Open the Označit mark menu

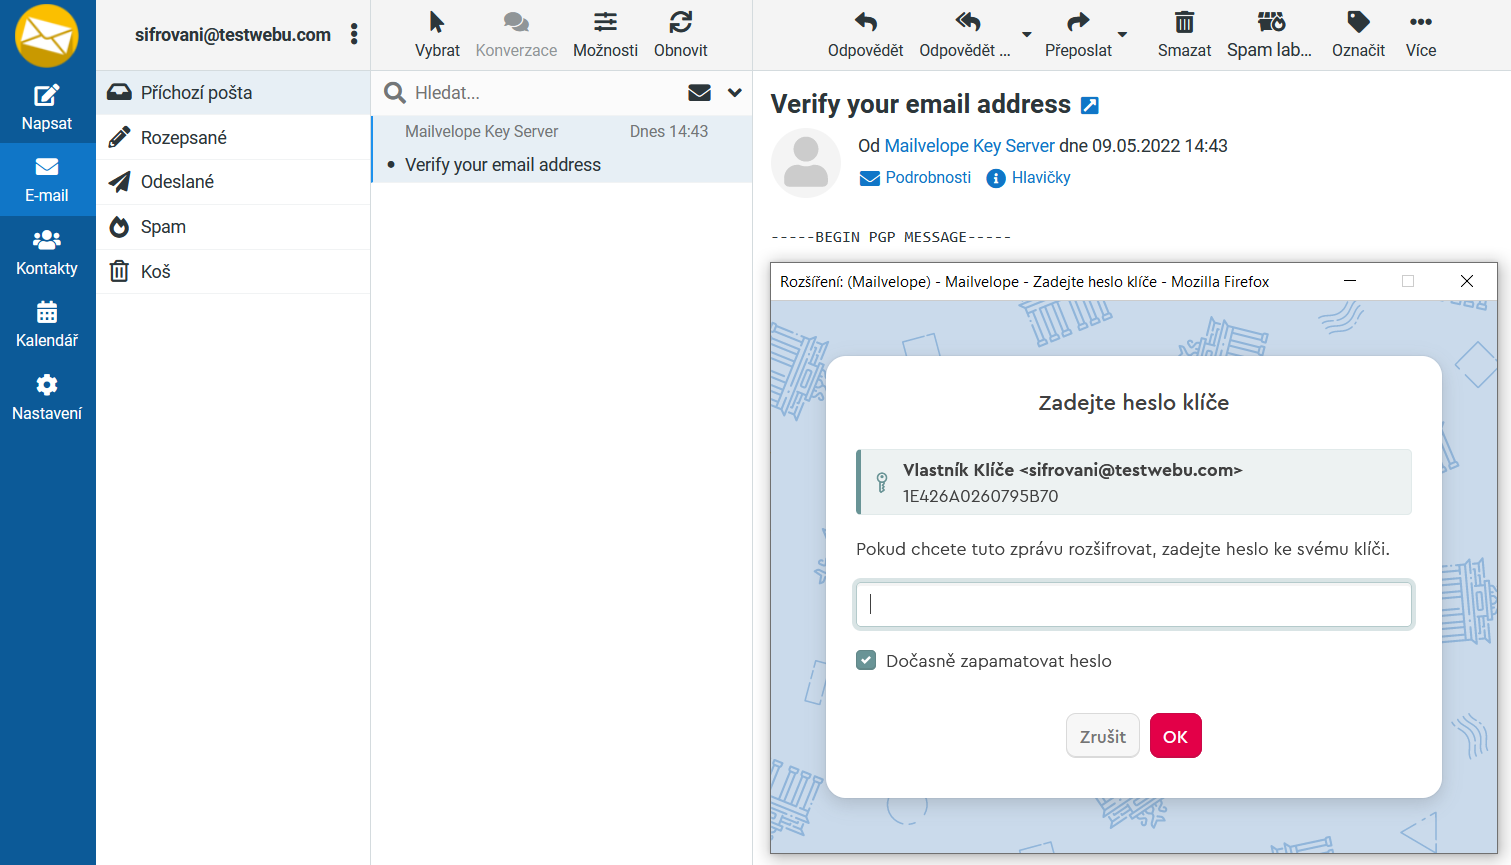click(x=1358, y=35)
